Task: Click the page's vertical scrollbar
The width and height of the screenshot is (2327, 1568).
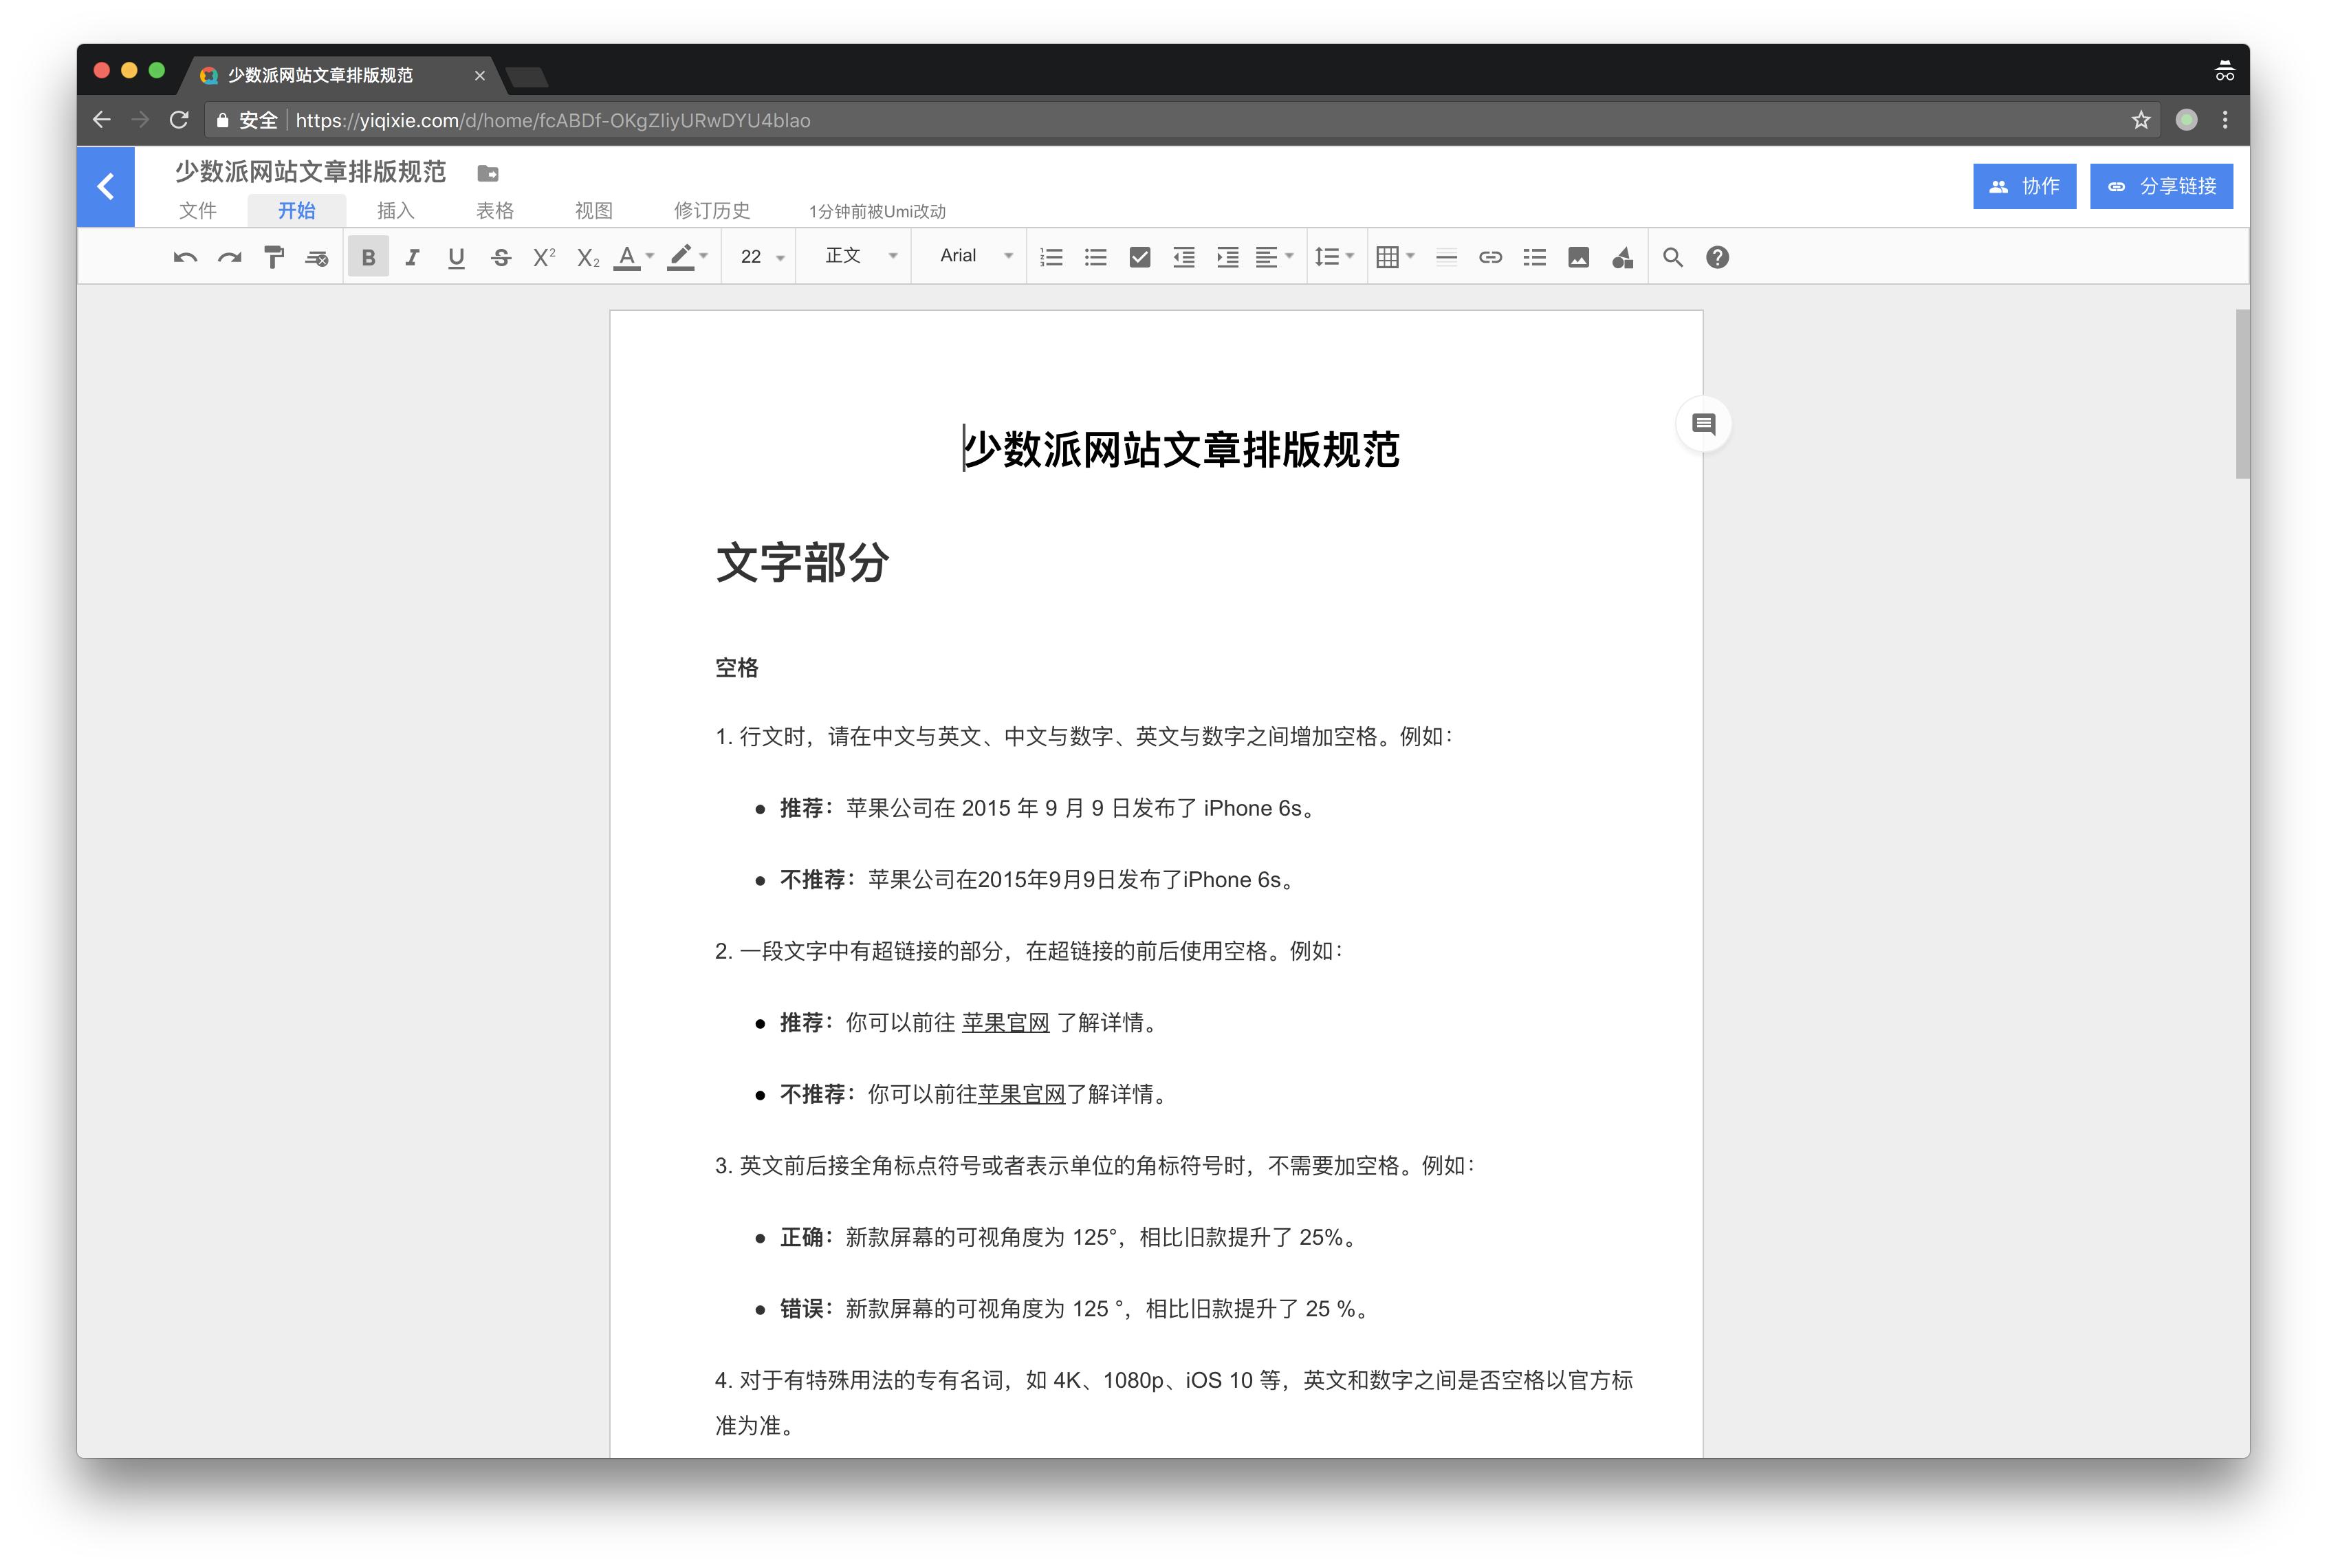Action: (x=2242, y=394)
